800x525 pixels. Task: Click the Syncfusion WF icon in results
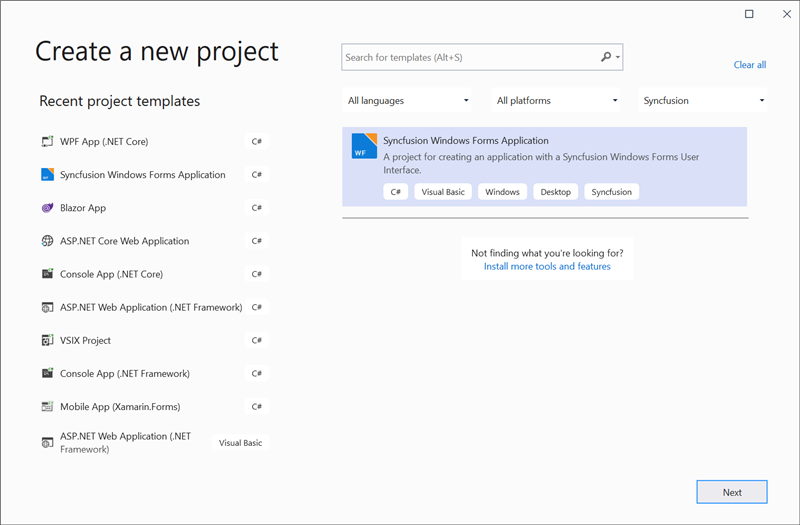coord(364,146)
